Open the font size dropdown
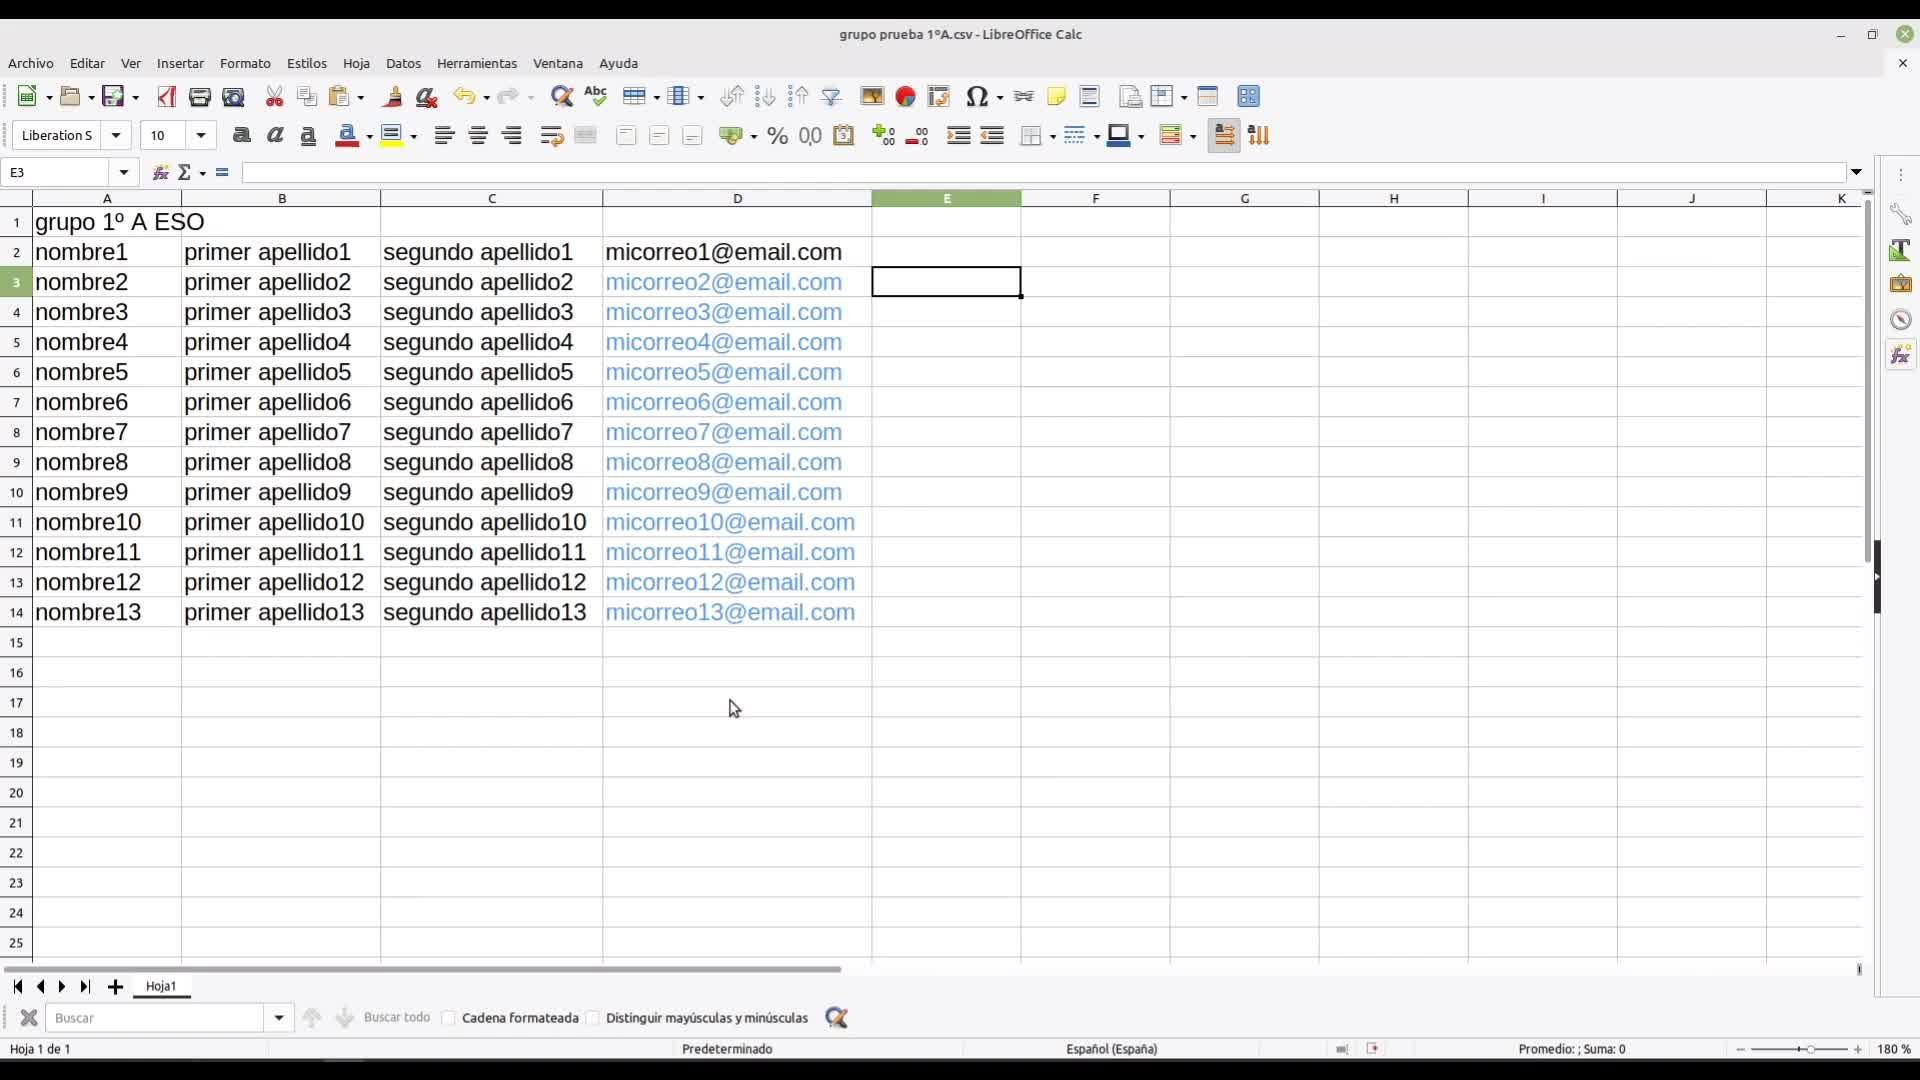This screenshot has height=1080, width=1920. click(x=201, y=136)
